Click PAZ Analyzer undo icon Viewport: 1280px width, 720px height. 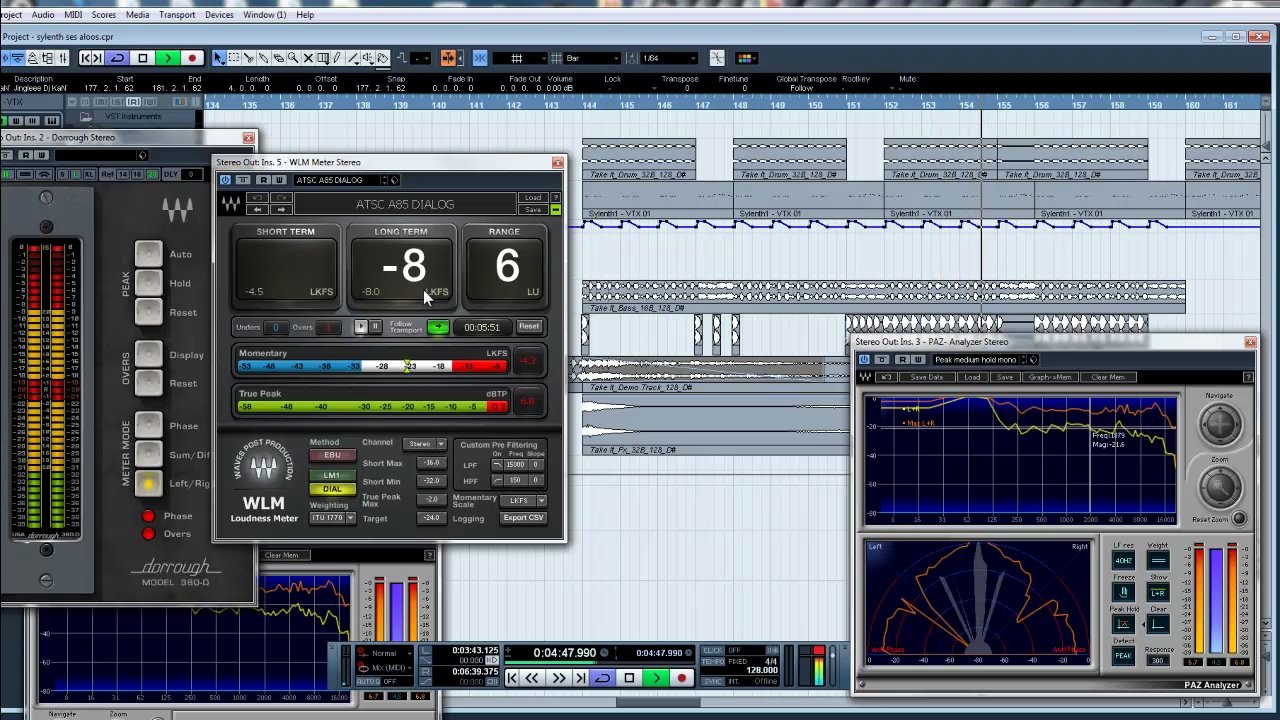[887, 377]
